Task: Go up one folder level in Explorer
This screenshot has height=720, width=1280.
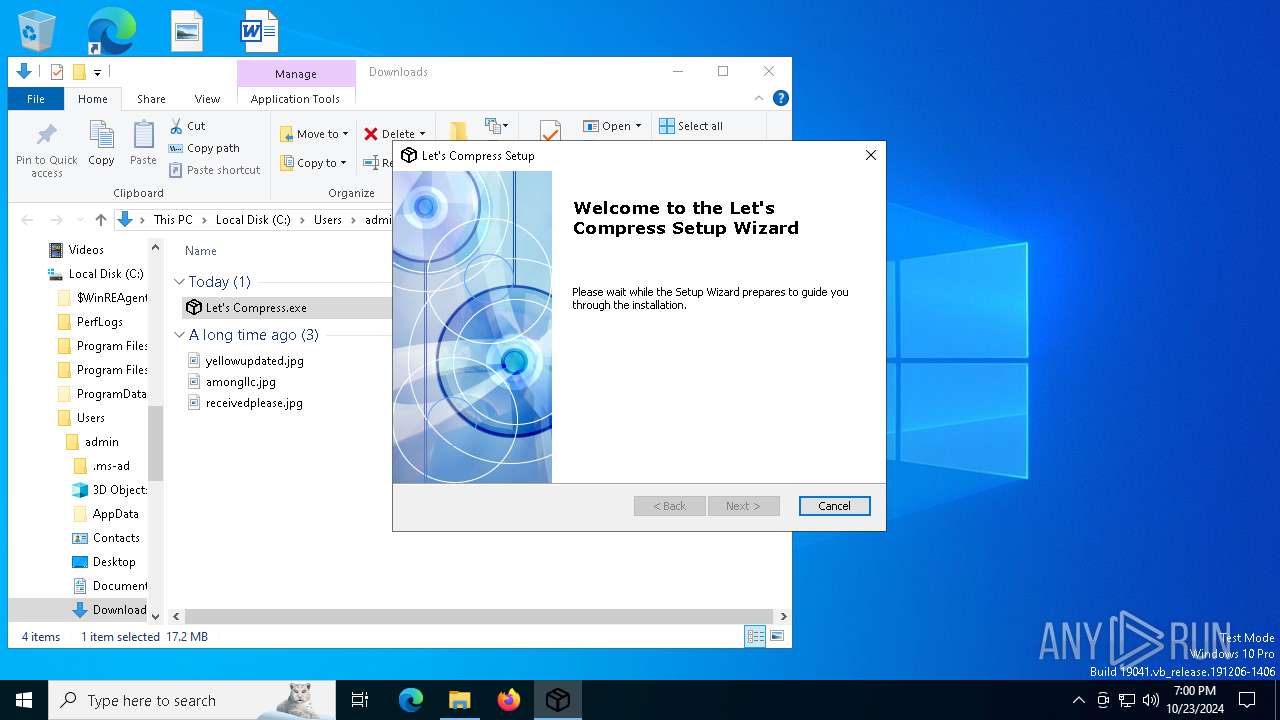Action: [x=101, y=220]
